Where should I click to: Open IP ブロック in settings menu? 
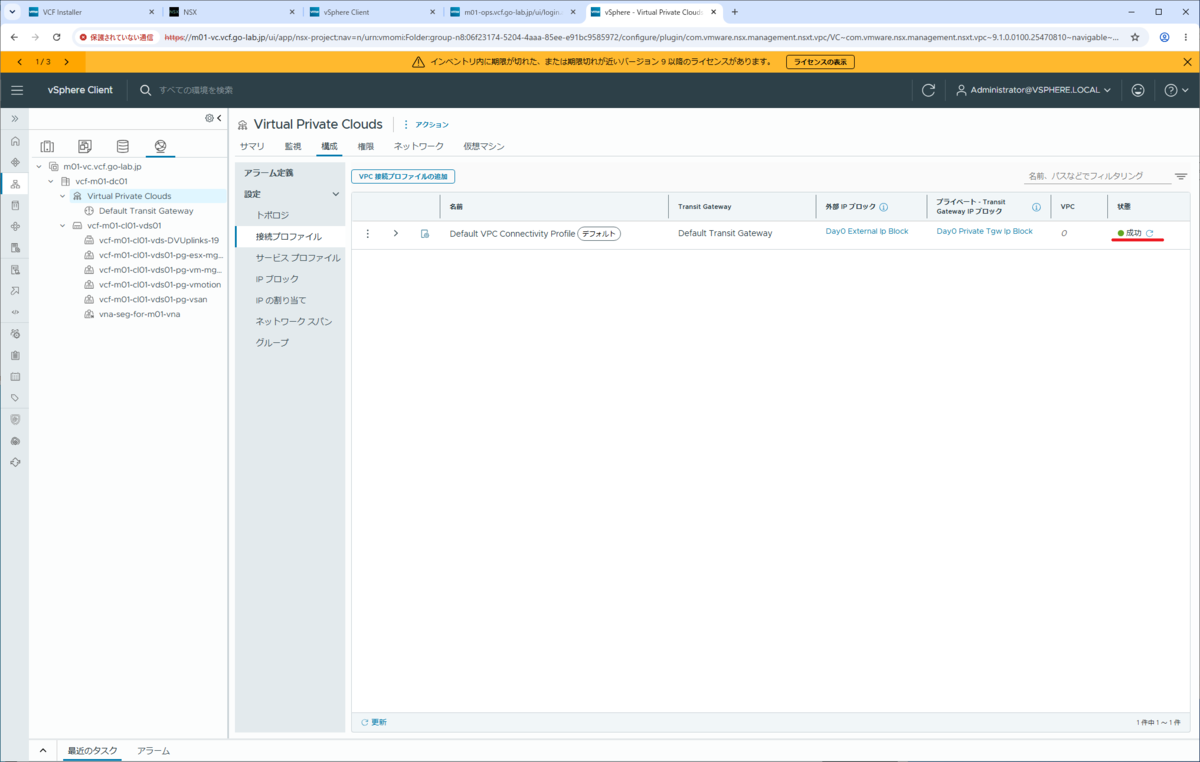(x=277, y=279)
